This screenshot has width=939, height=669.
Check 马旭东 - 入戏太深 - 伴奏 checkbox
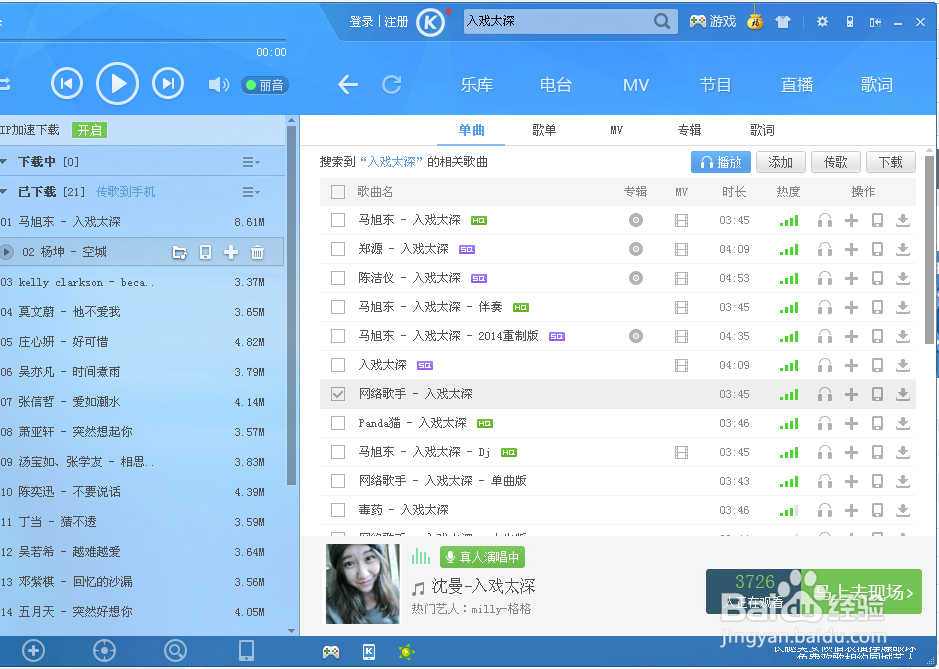click(338, 307)
